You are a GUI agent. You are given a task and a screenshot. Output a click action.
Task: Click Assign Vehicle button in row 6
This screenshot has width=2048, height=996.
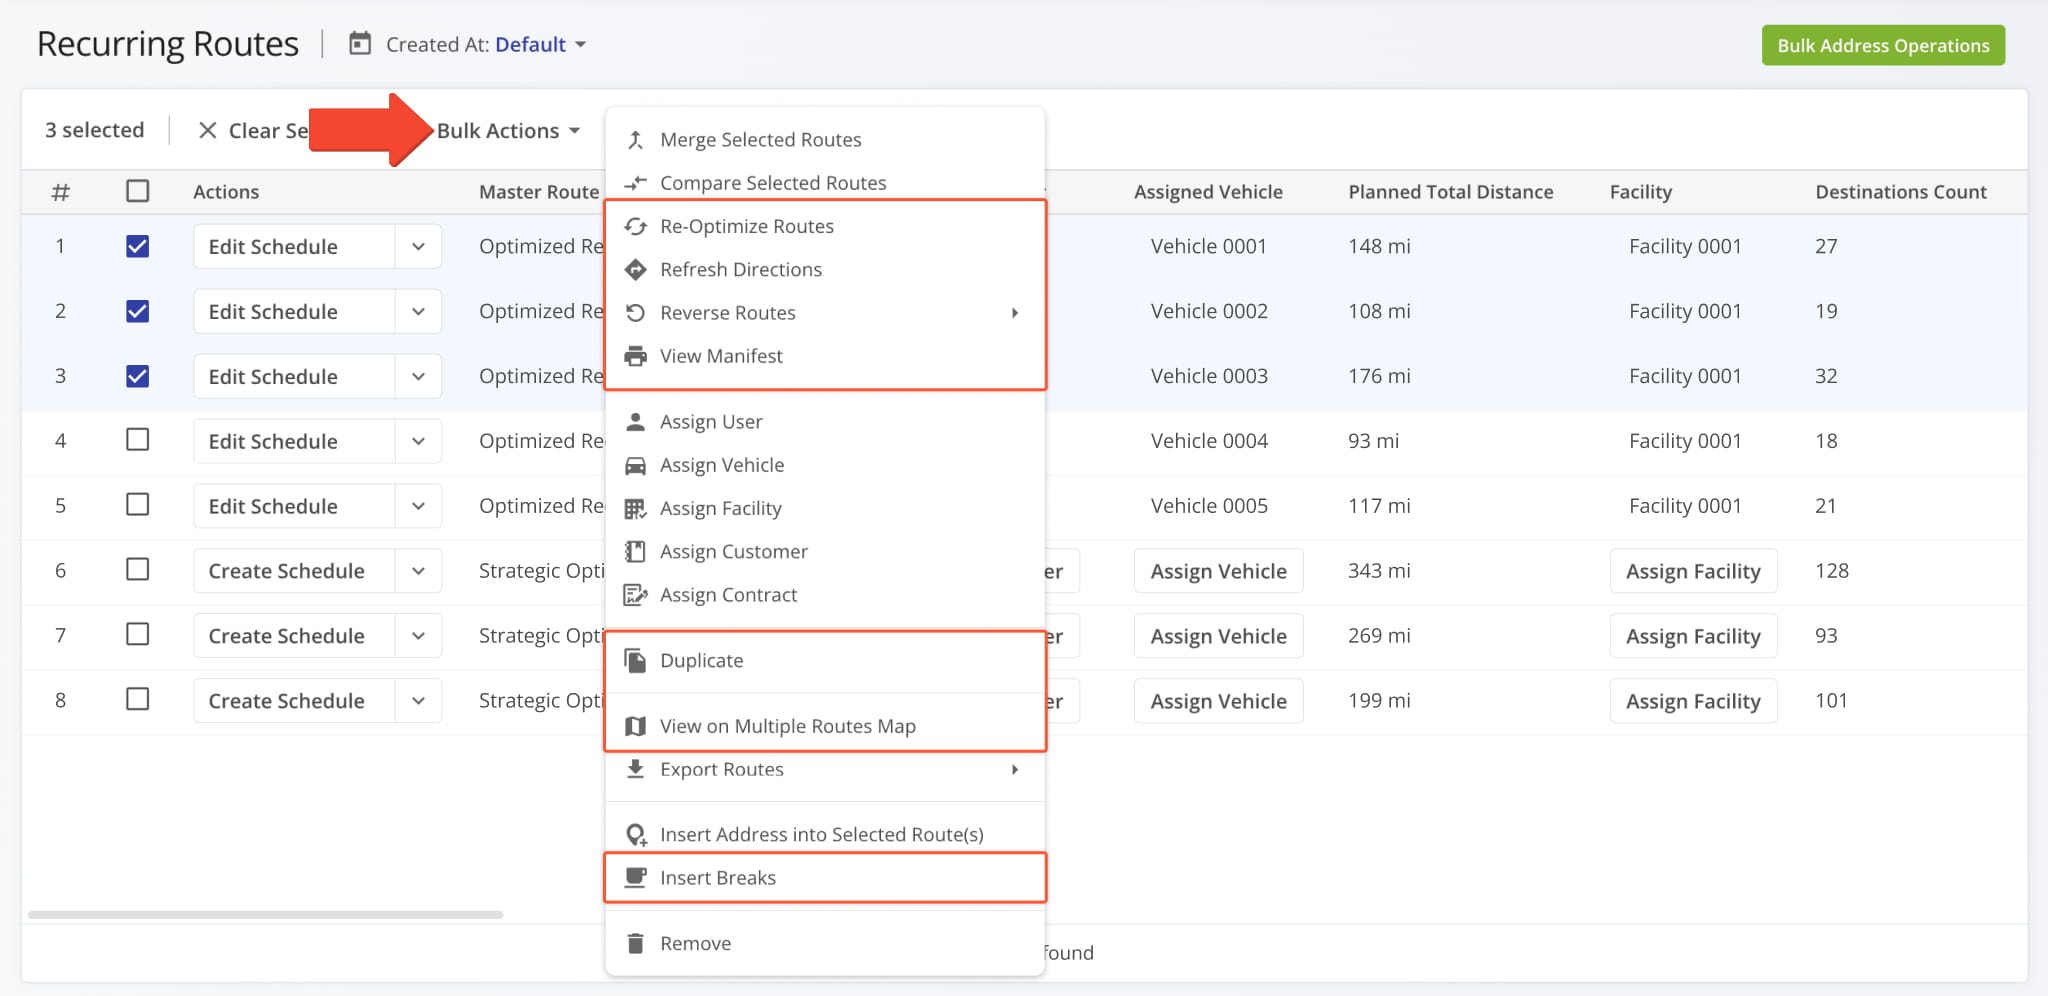[1218, 571]
